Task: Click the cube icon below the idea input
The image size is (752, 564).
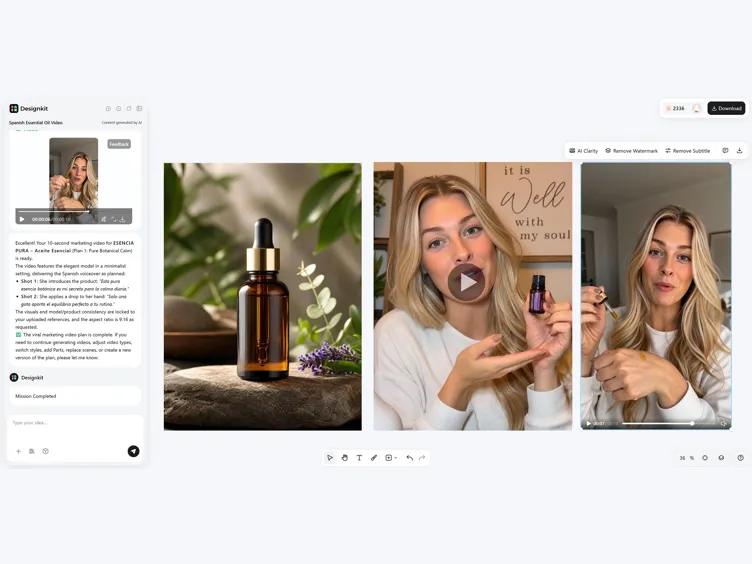Action: 46,451
